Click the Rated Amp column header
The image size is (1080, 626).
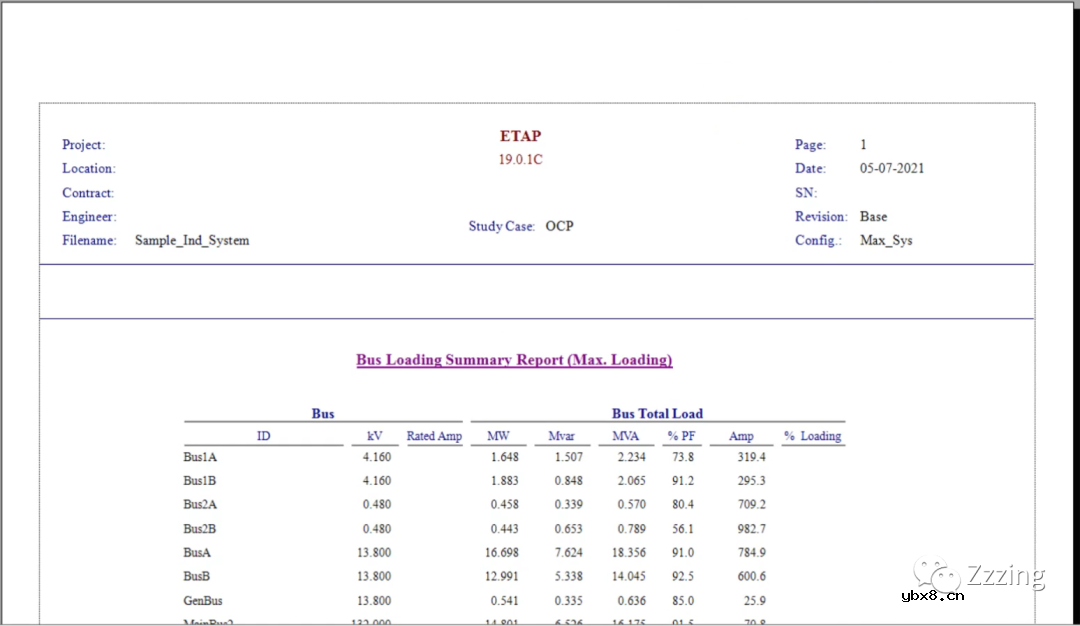click(x=434, y=436)
